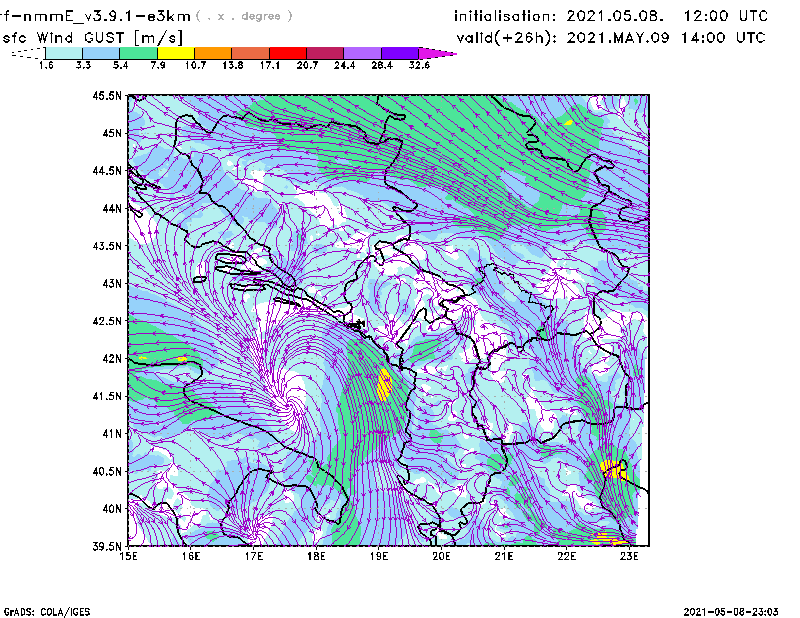The height and width of the screenshot is (618, 800).
Task: Click the valid date 2021.MAY.09
Action: coord(618,37)
